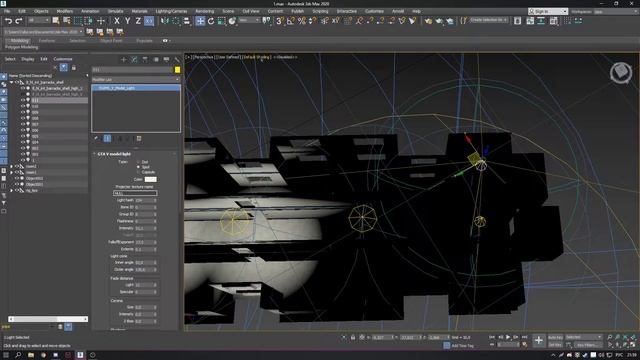This screenshot has width=640, height=360.
Task: Hide object 009 with its eye icon
Action: pyautogui.click(x=23, y=112)
